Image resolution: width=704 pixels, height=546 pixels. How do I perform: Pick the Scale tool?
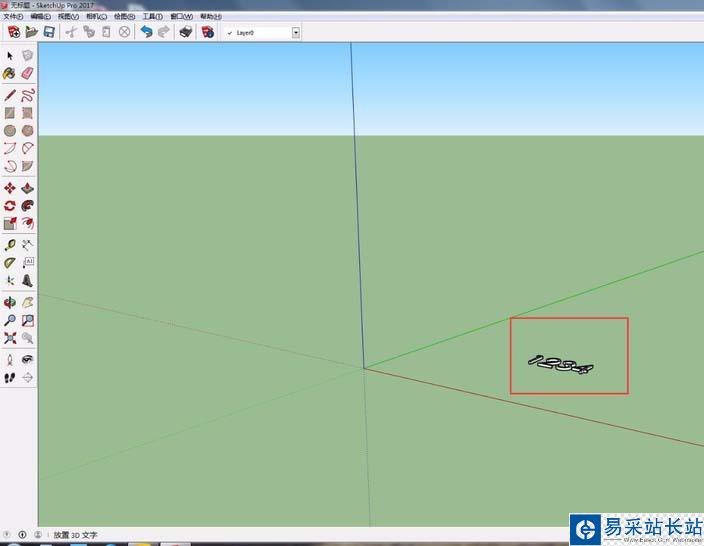(x=10, y=223)
